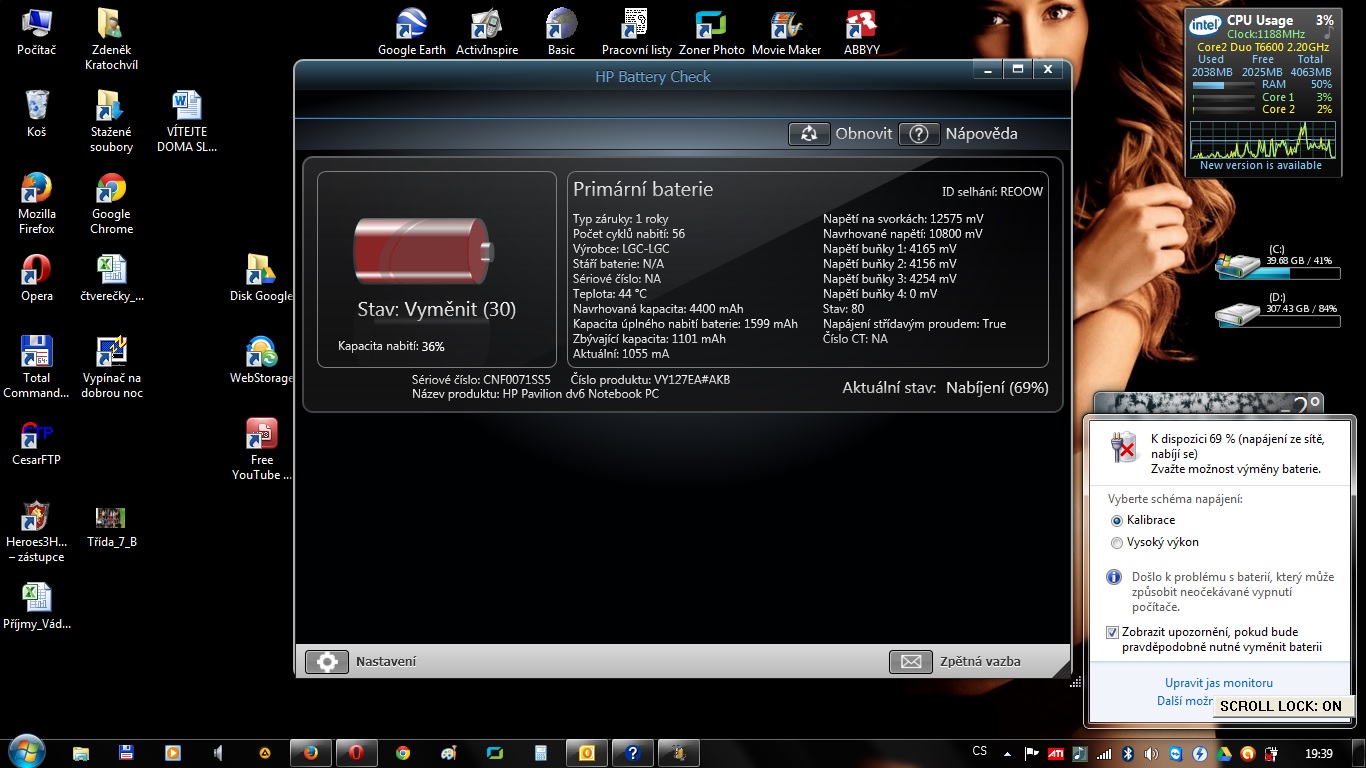Screen dimensions: 1366x768
Task: Click 'Stav: Vyměnit (30)' status text
Action: click(x=437, y=310)
